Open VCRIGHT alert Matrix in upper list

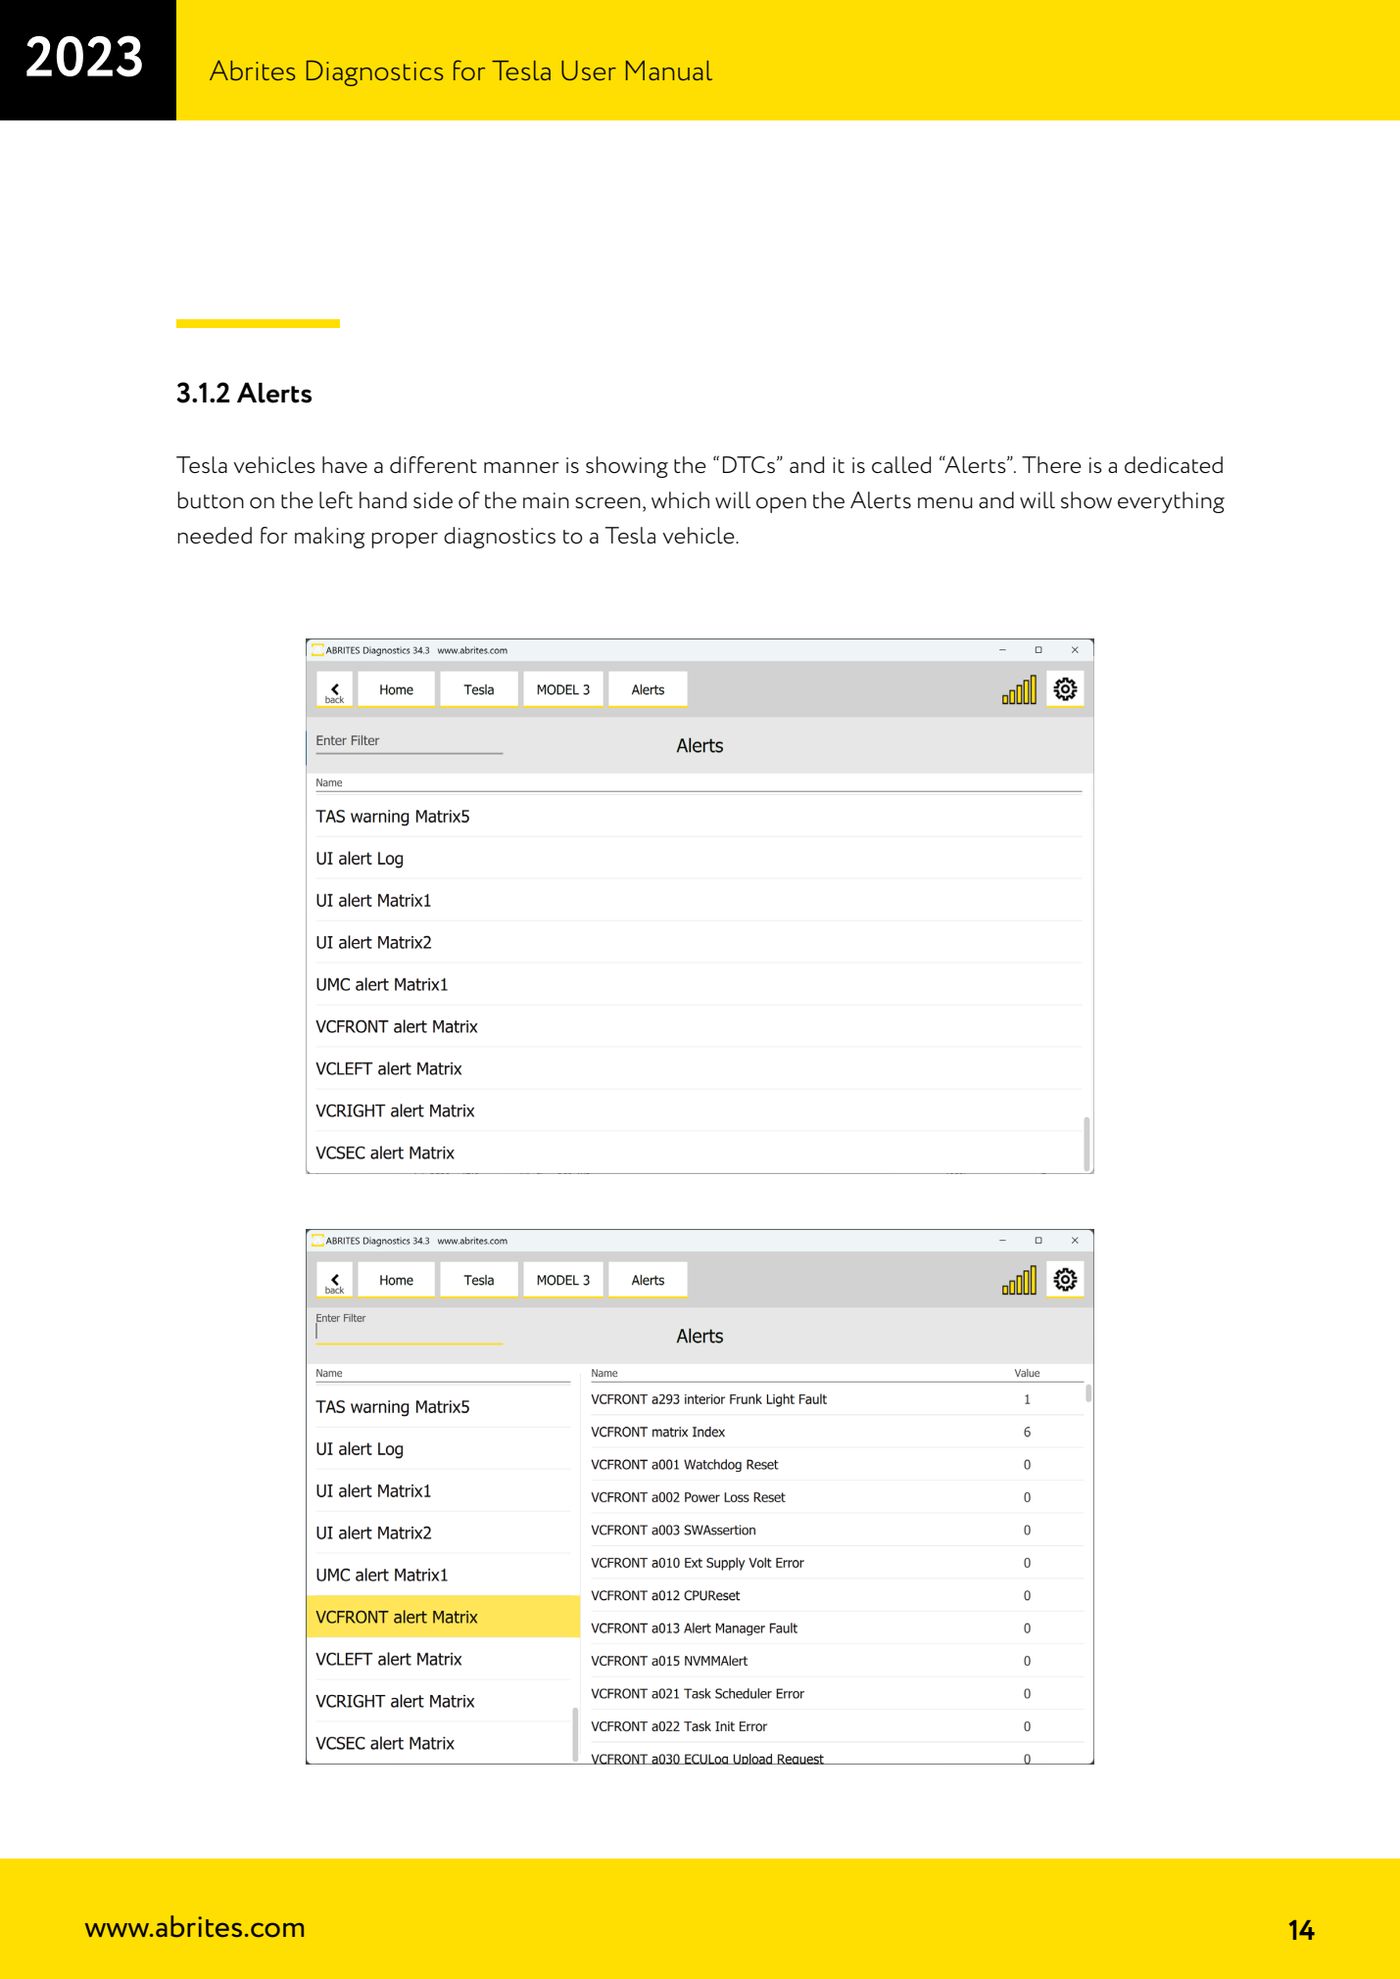[698, 1110]
